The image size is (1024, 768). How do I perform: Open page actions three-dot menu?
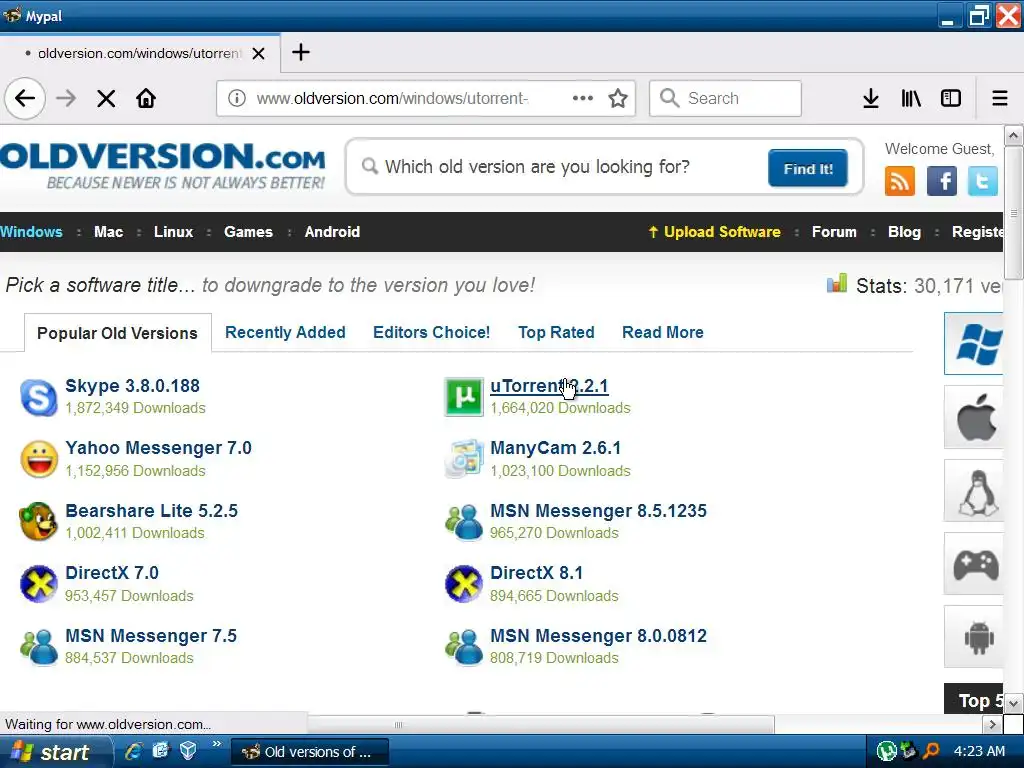pyautogui.click(x=583, y=99)
